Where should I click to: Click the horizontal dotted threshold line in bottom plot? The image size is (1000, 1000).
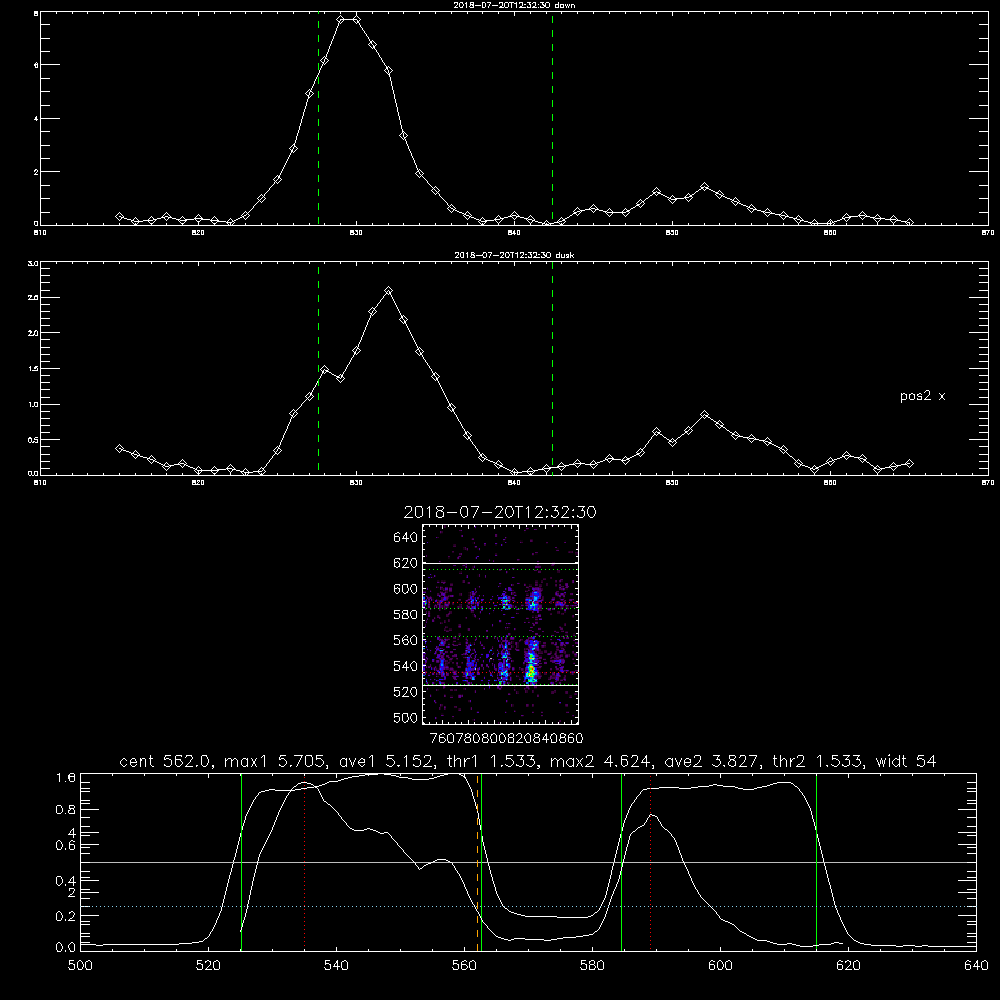pos(528,906)
